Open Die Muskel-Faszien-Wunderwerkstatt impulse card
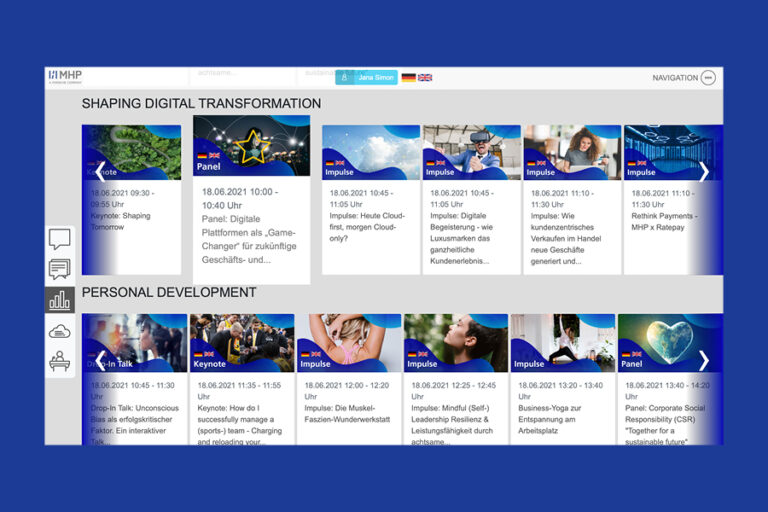Screen dimensions: 768x512 click(x=349, y=380)
